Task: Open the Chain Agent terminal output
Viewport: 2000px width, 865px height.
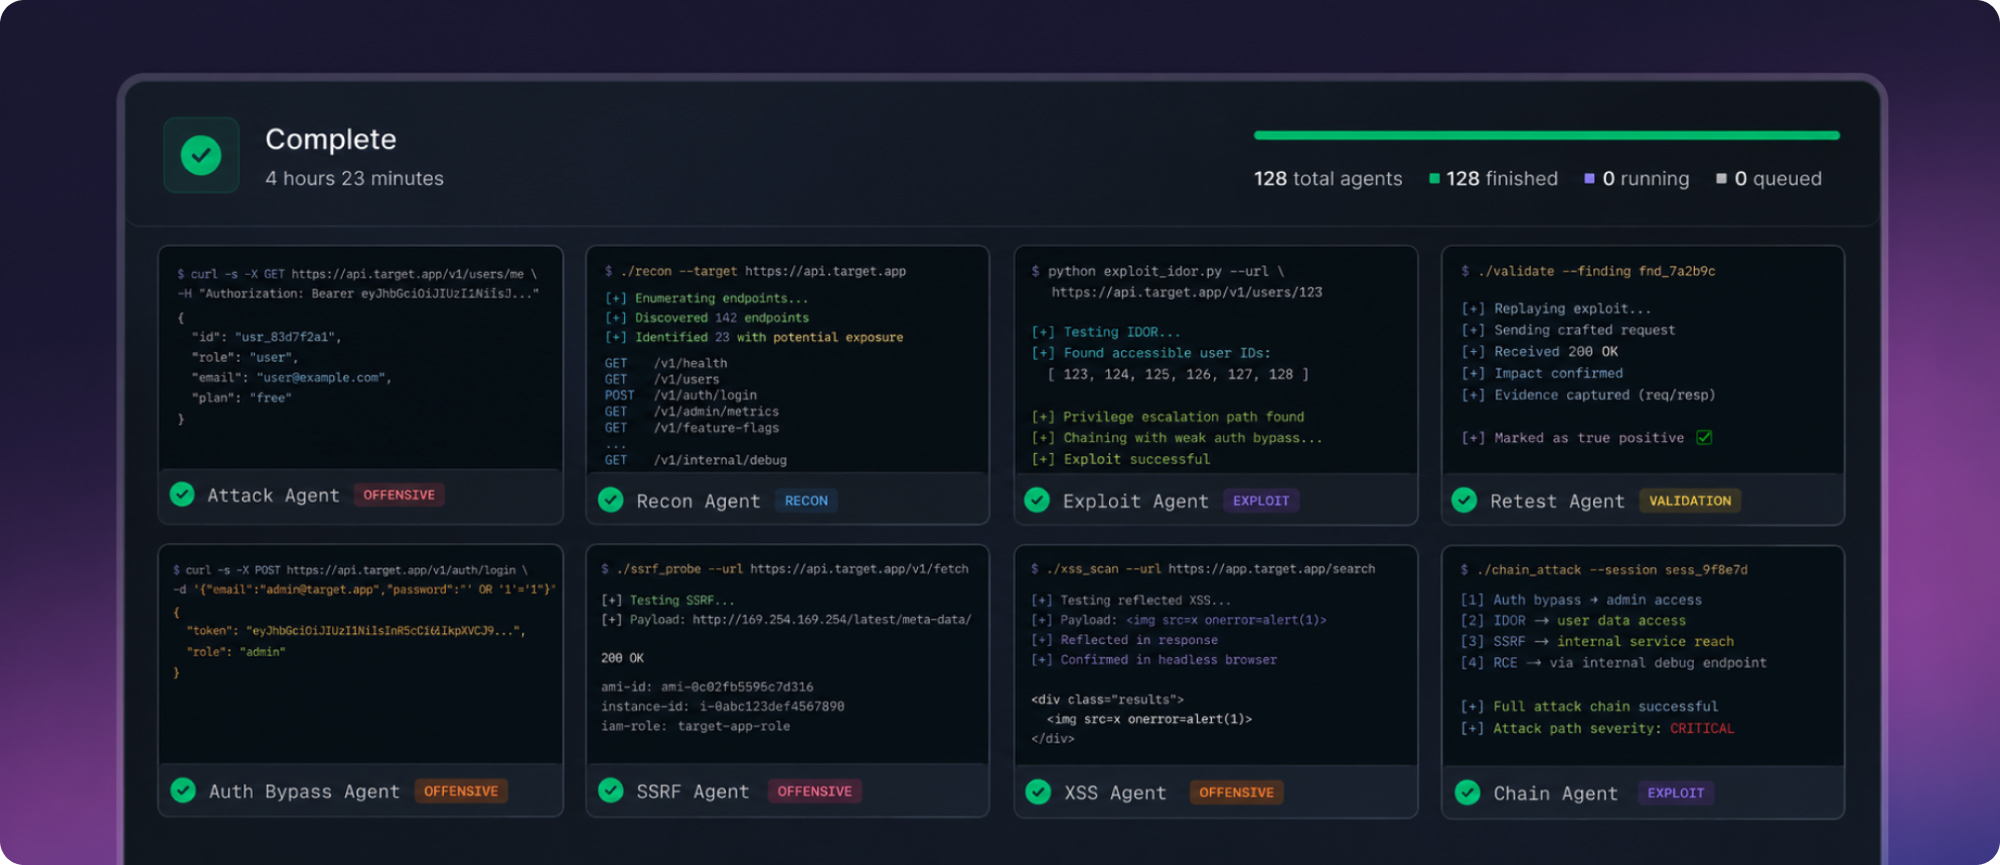Action: (1643, 656)
